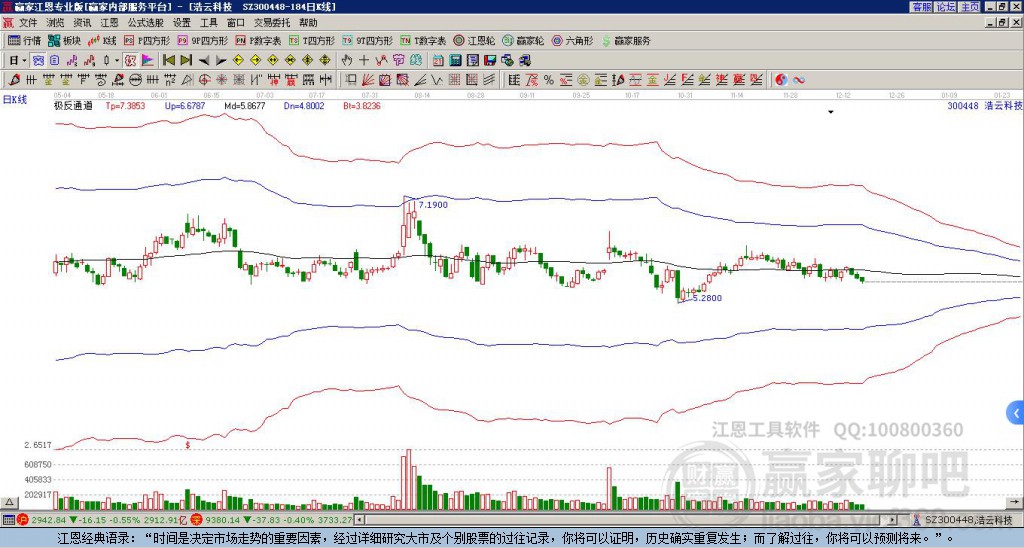Image resolution: width=1024 pixels, height=548 pixels.
Task: Jump to last bar icon
Action: pyautogui.click(x=186, y=61)
